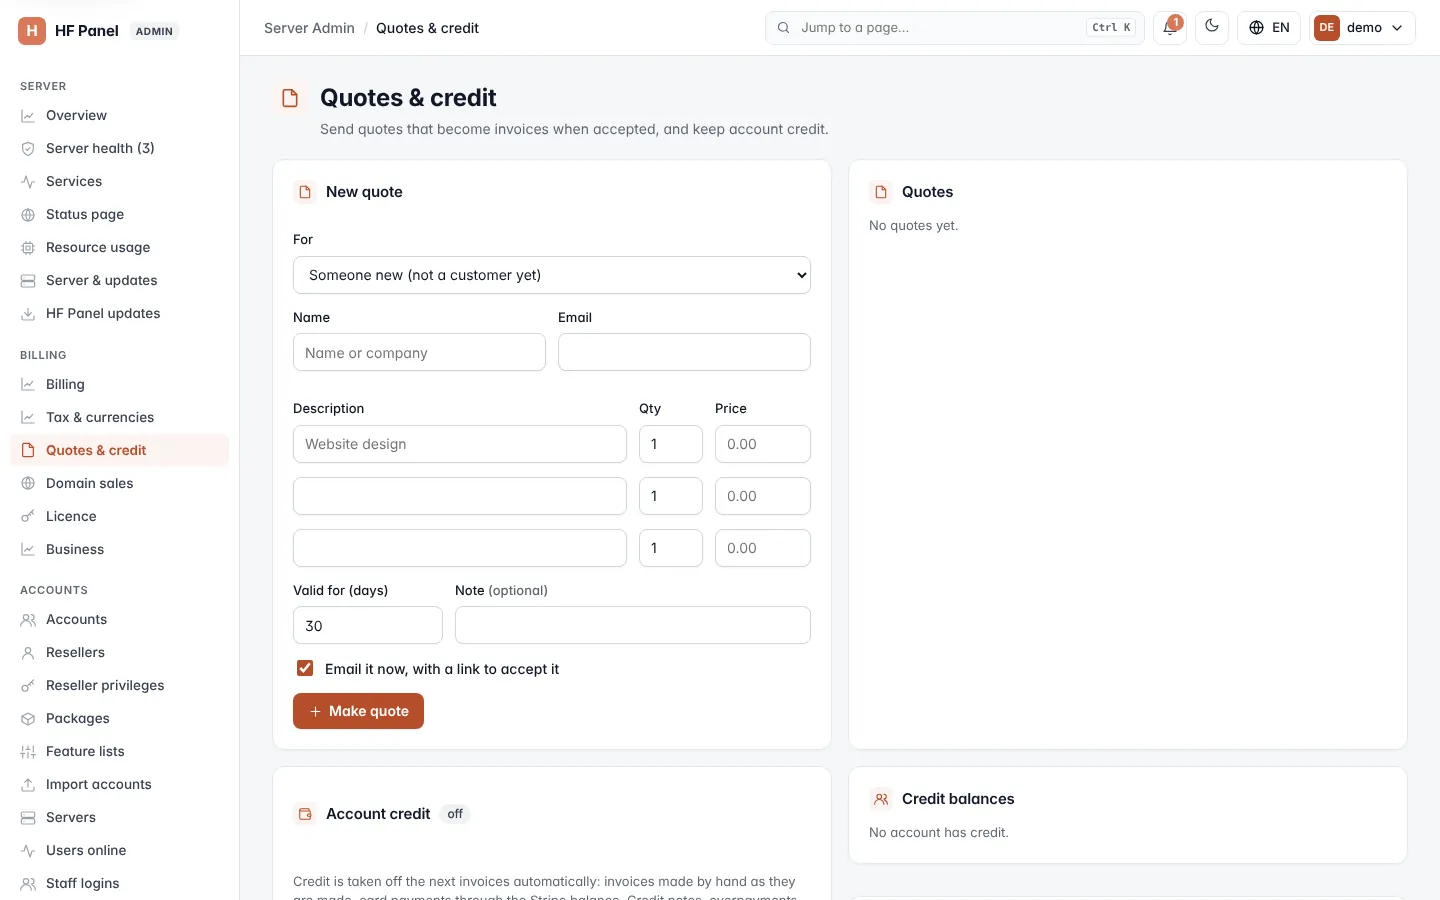Focus the Name or company field
The height and width of the screenshot is (900, 1440).
click(419, 352)
